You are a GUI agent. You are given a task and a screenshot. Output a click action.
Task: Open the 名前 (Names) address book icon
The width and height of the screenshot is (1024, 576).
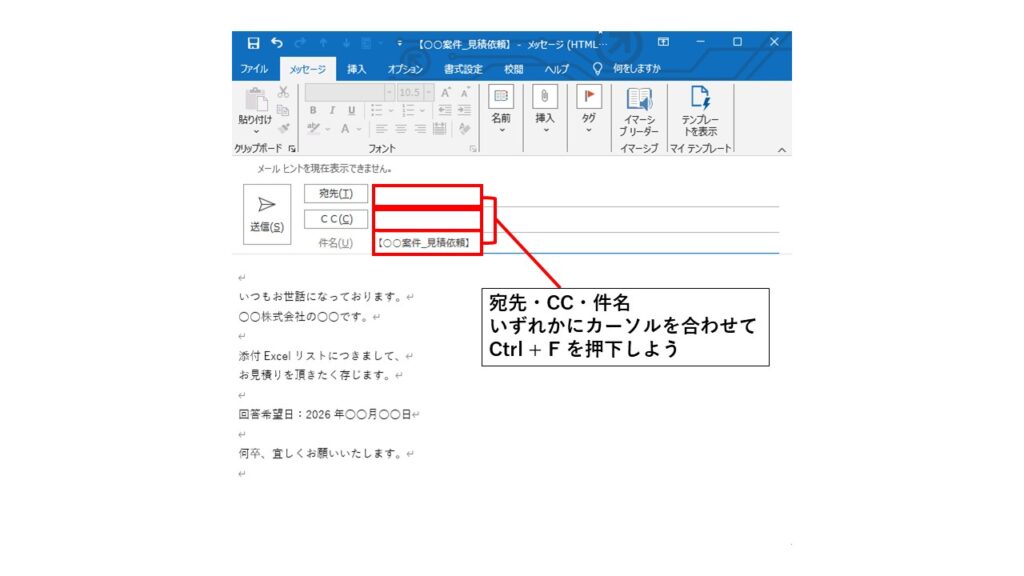click(501, 98)
